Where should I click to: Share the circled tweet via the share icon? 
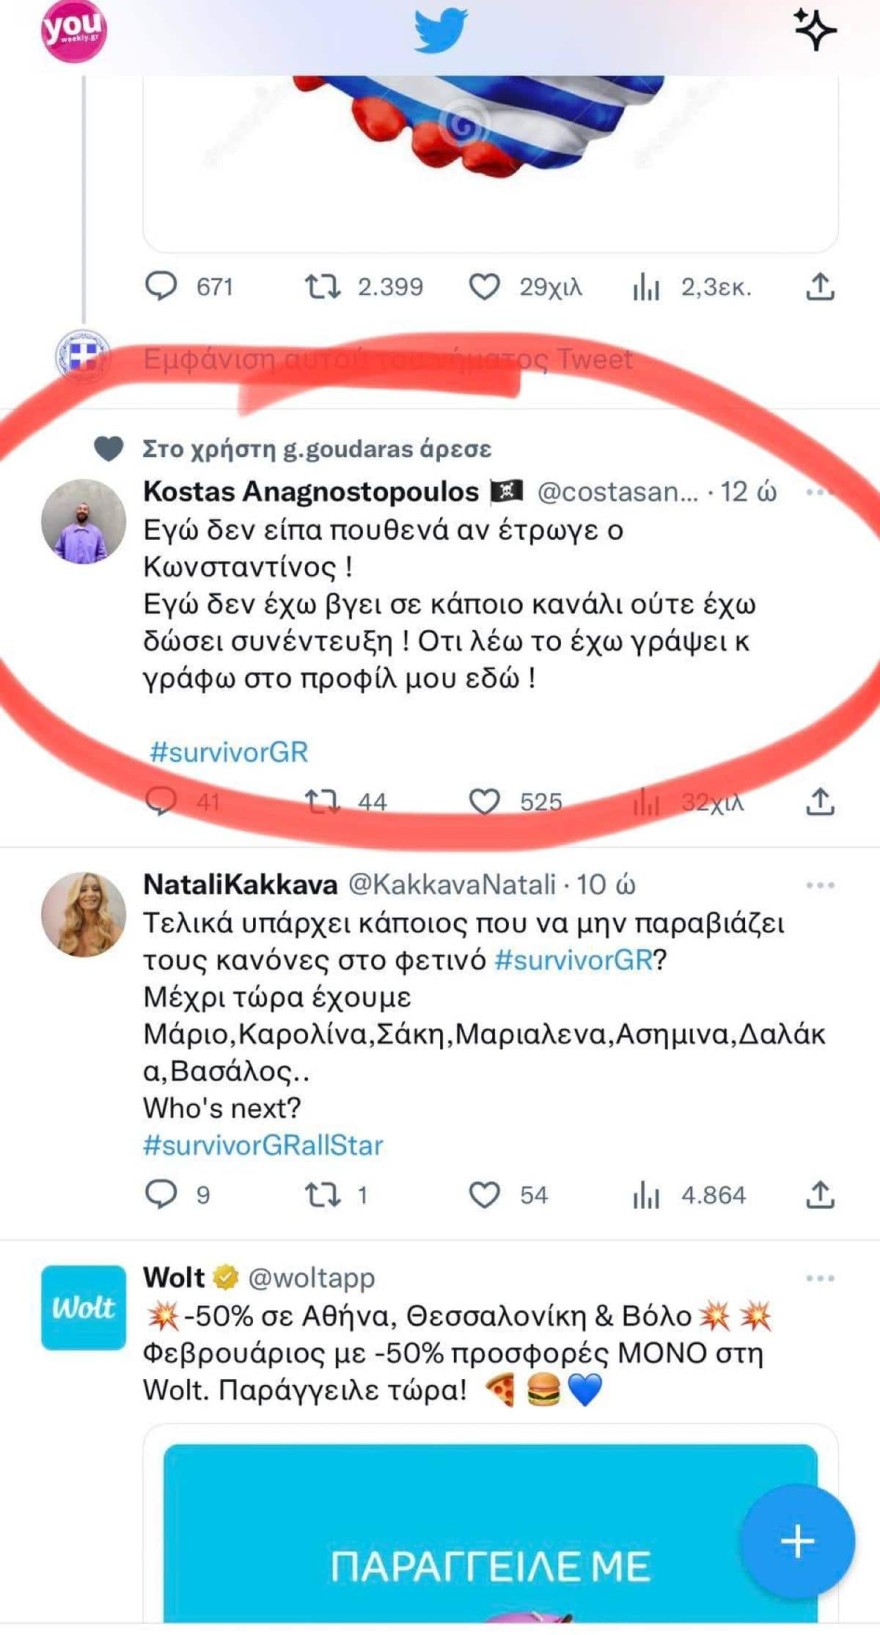822,800
